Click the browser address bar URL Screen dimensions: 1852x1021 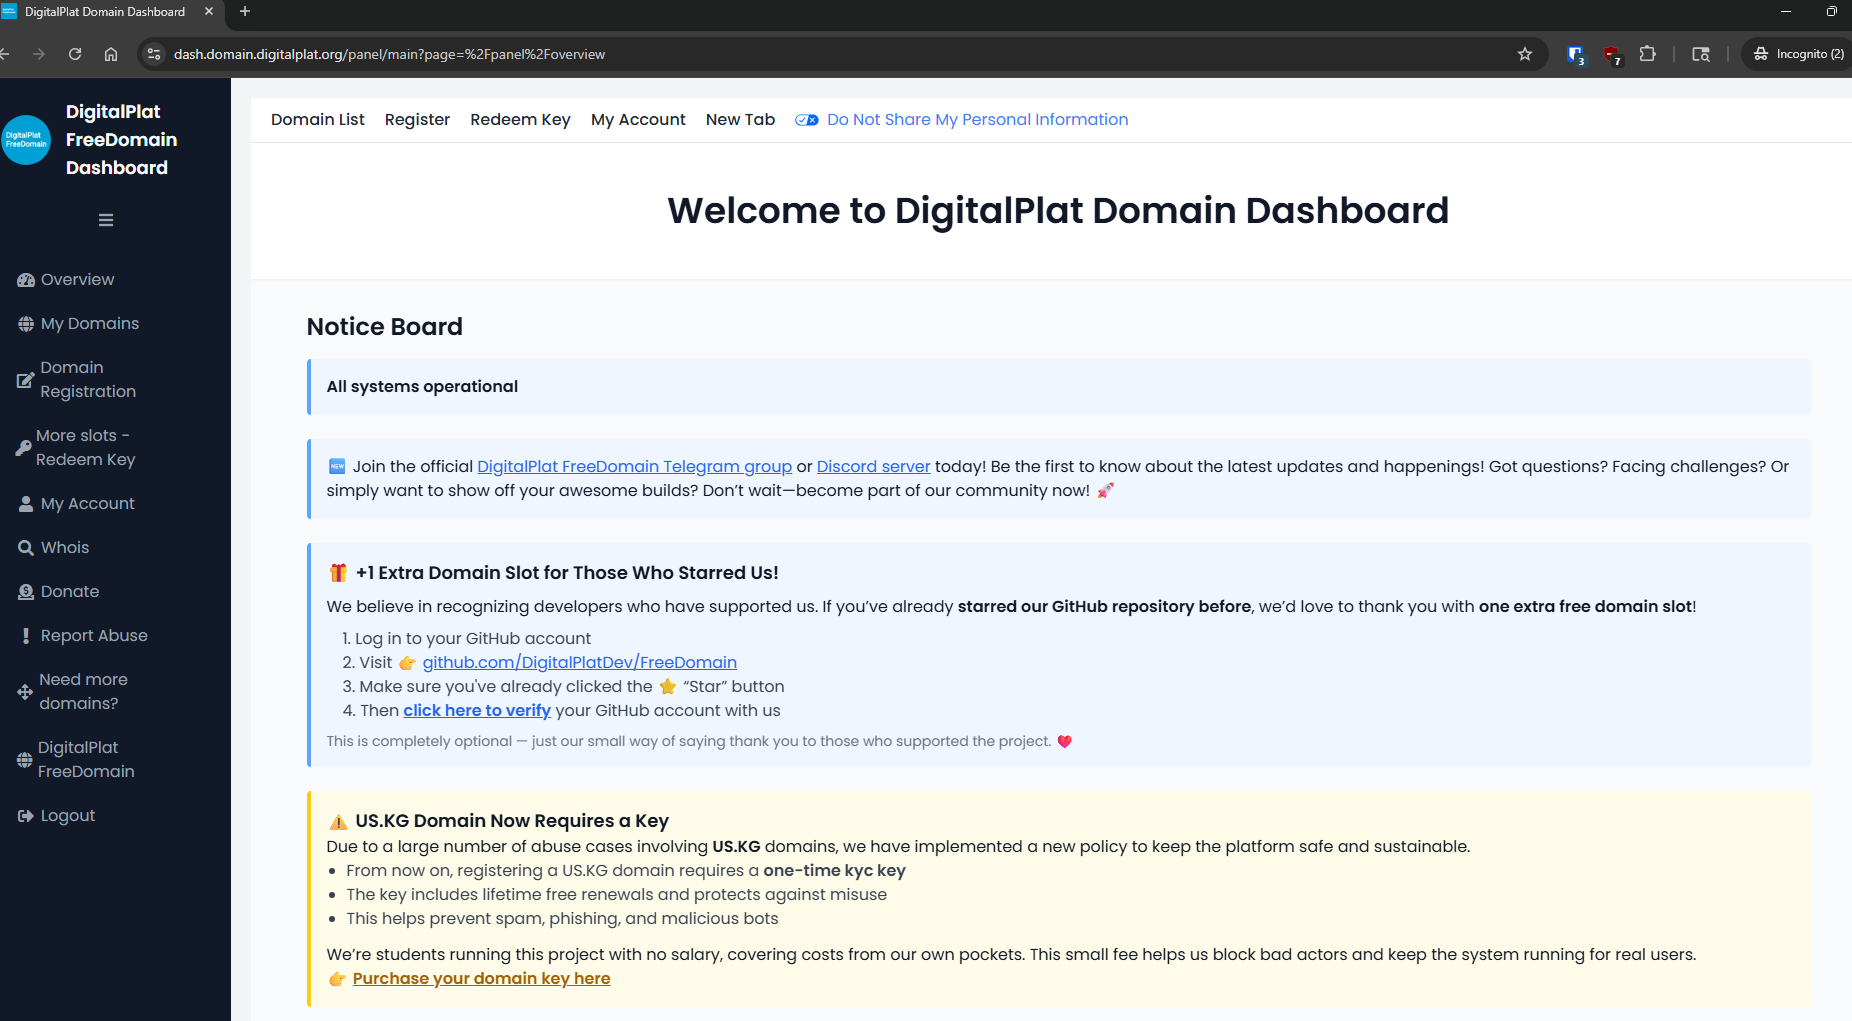(389, 54)
